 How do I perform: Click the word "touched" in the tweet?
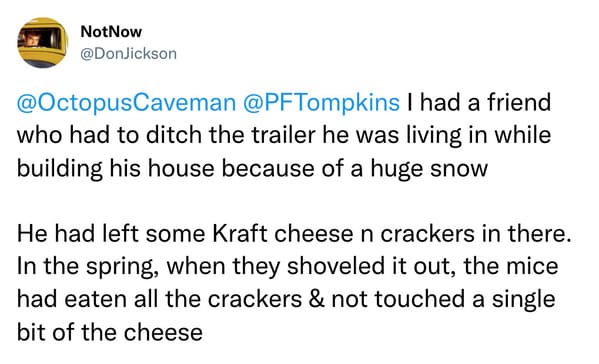click(419, 299)
